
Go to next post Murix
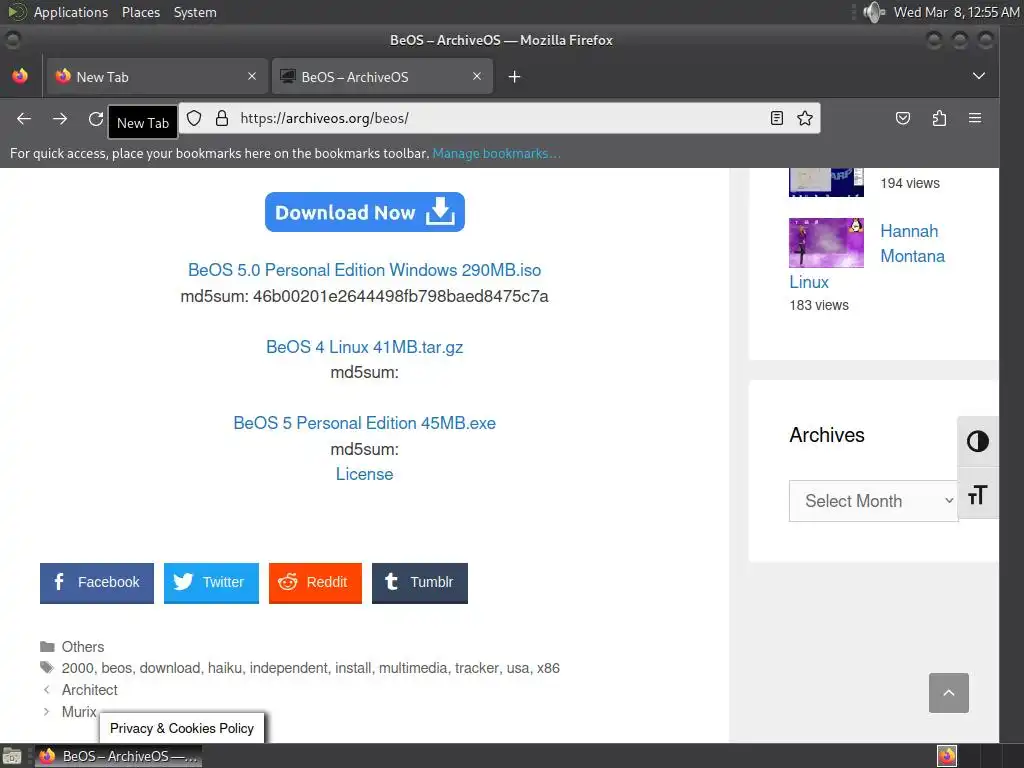(x=79, y=711)
